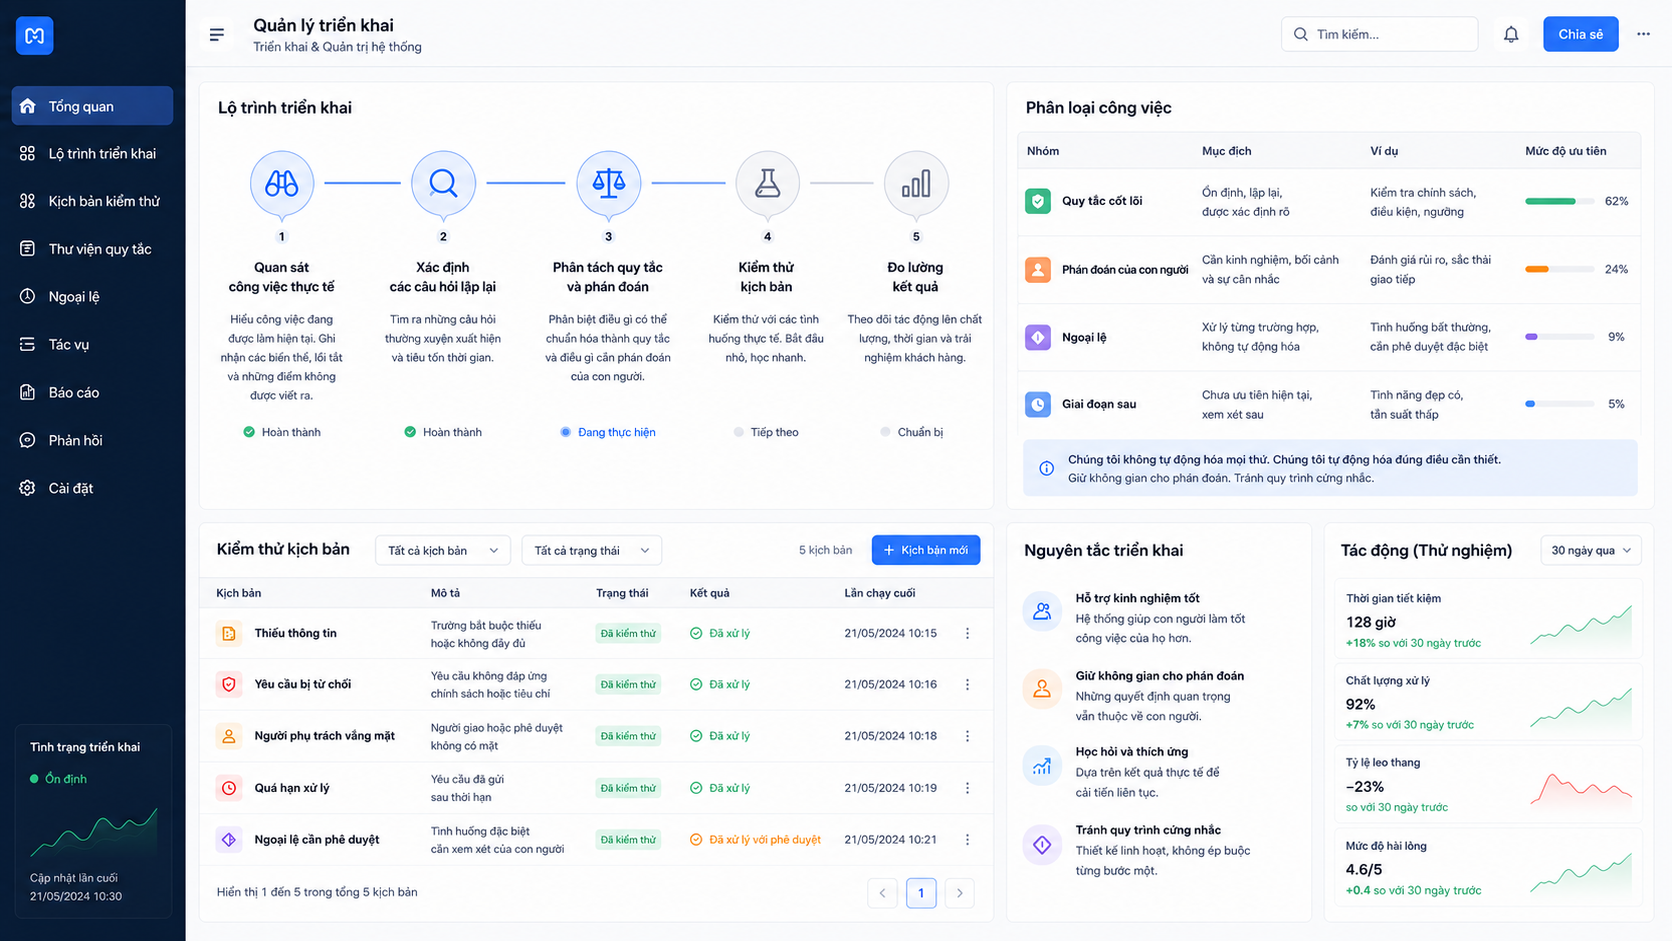Image resolution: width=1672 pixels, height=941 pixels.
Task: Click the orange person icon for Phán đoán của con người
Action: (1038, 269)
